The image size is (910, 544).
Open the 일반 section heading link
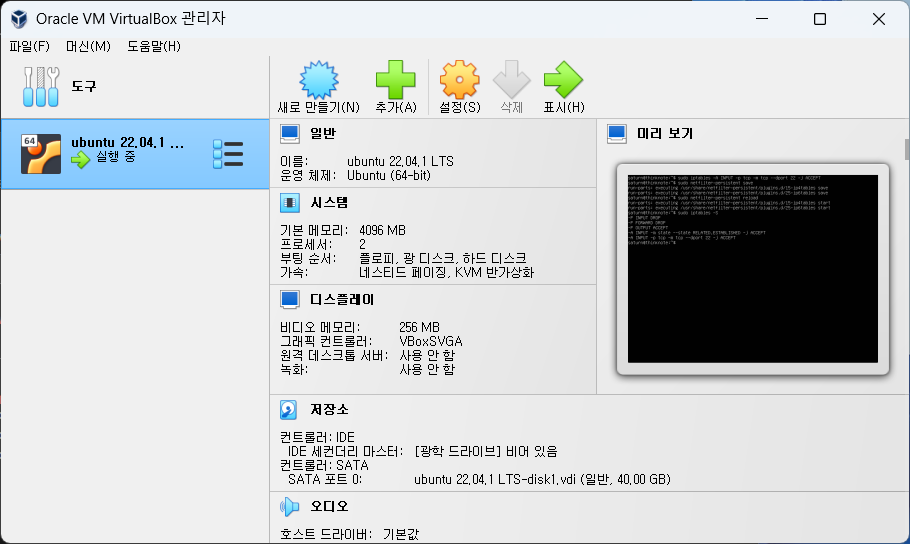point(323,134)
